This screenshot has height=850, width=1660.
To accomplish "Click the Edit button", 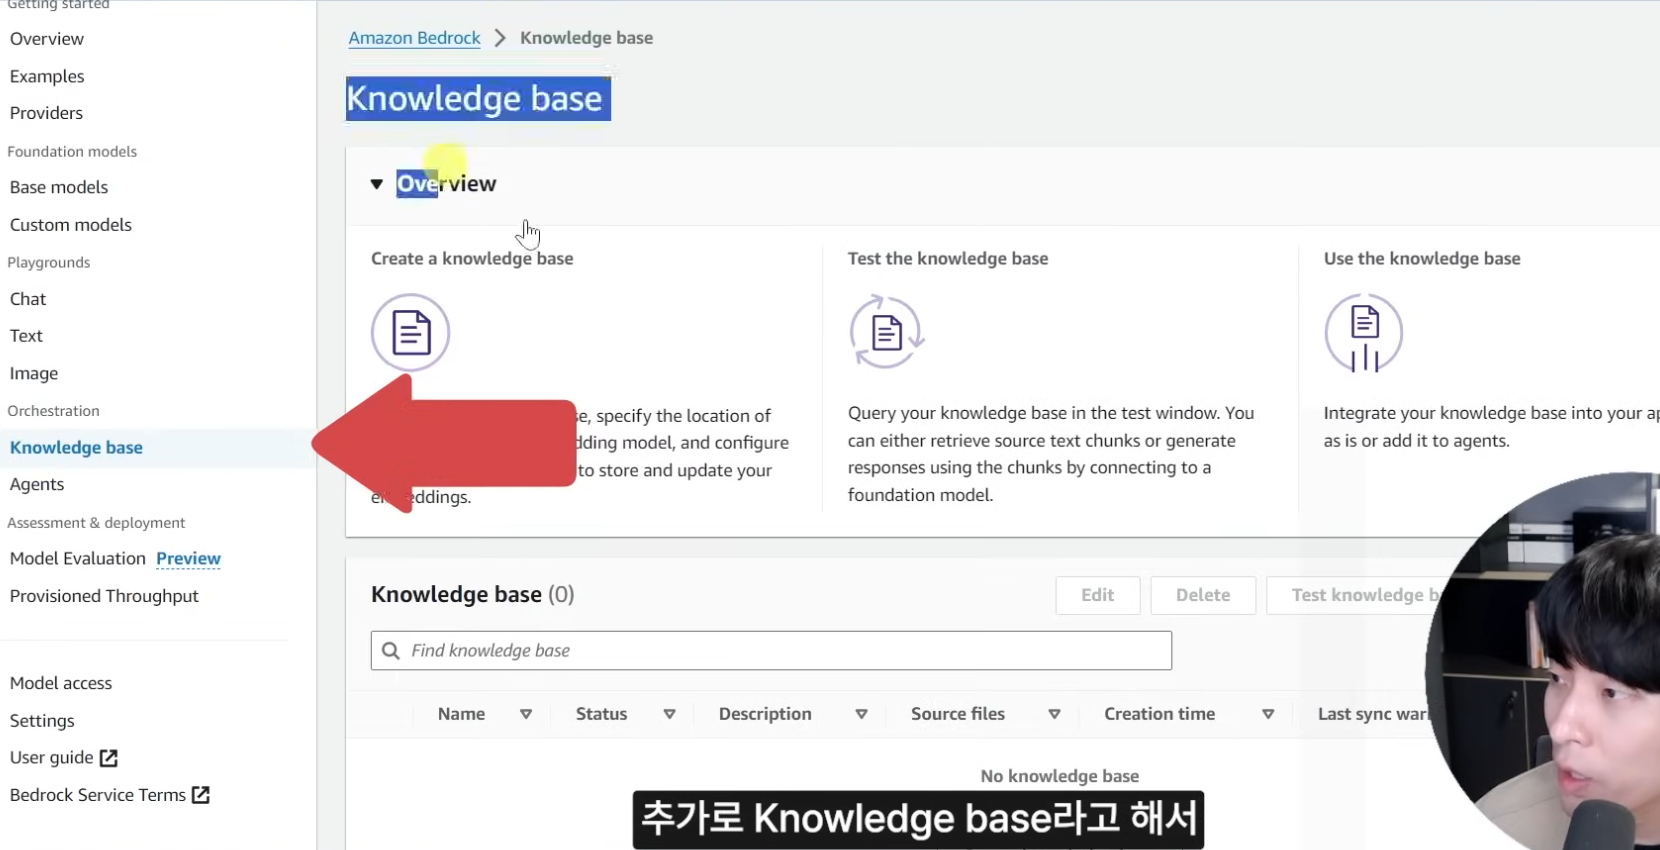I will (1098, 595).
